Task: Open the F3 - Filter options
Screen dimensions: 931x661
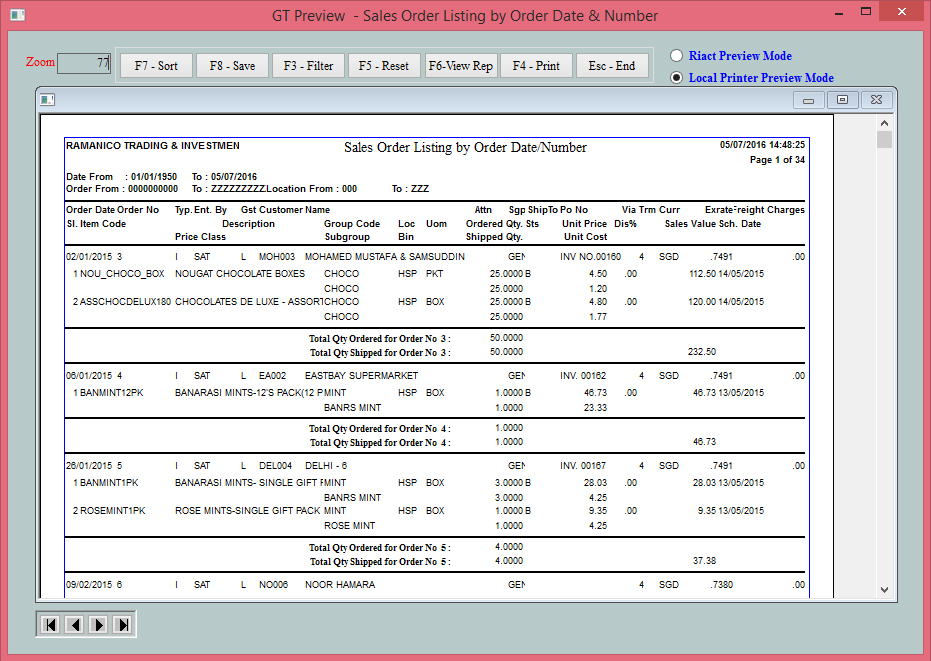Action: [x=308, y=66]
